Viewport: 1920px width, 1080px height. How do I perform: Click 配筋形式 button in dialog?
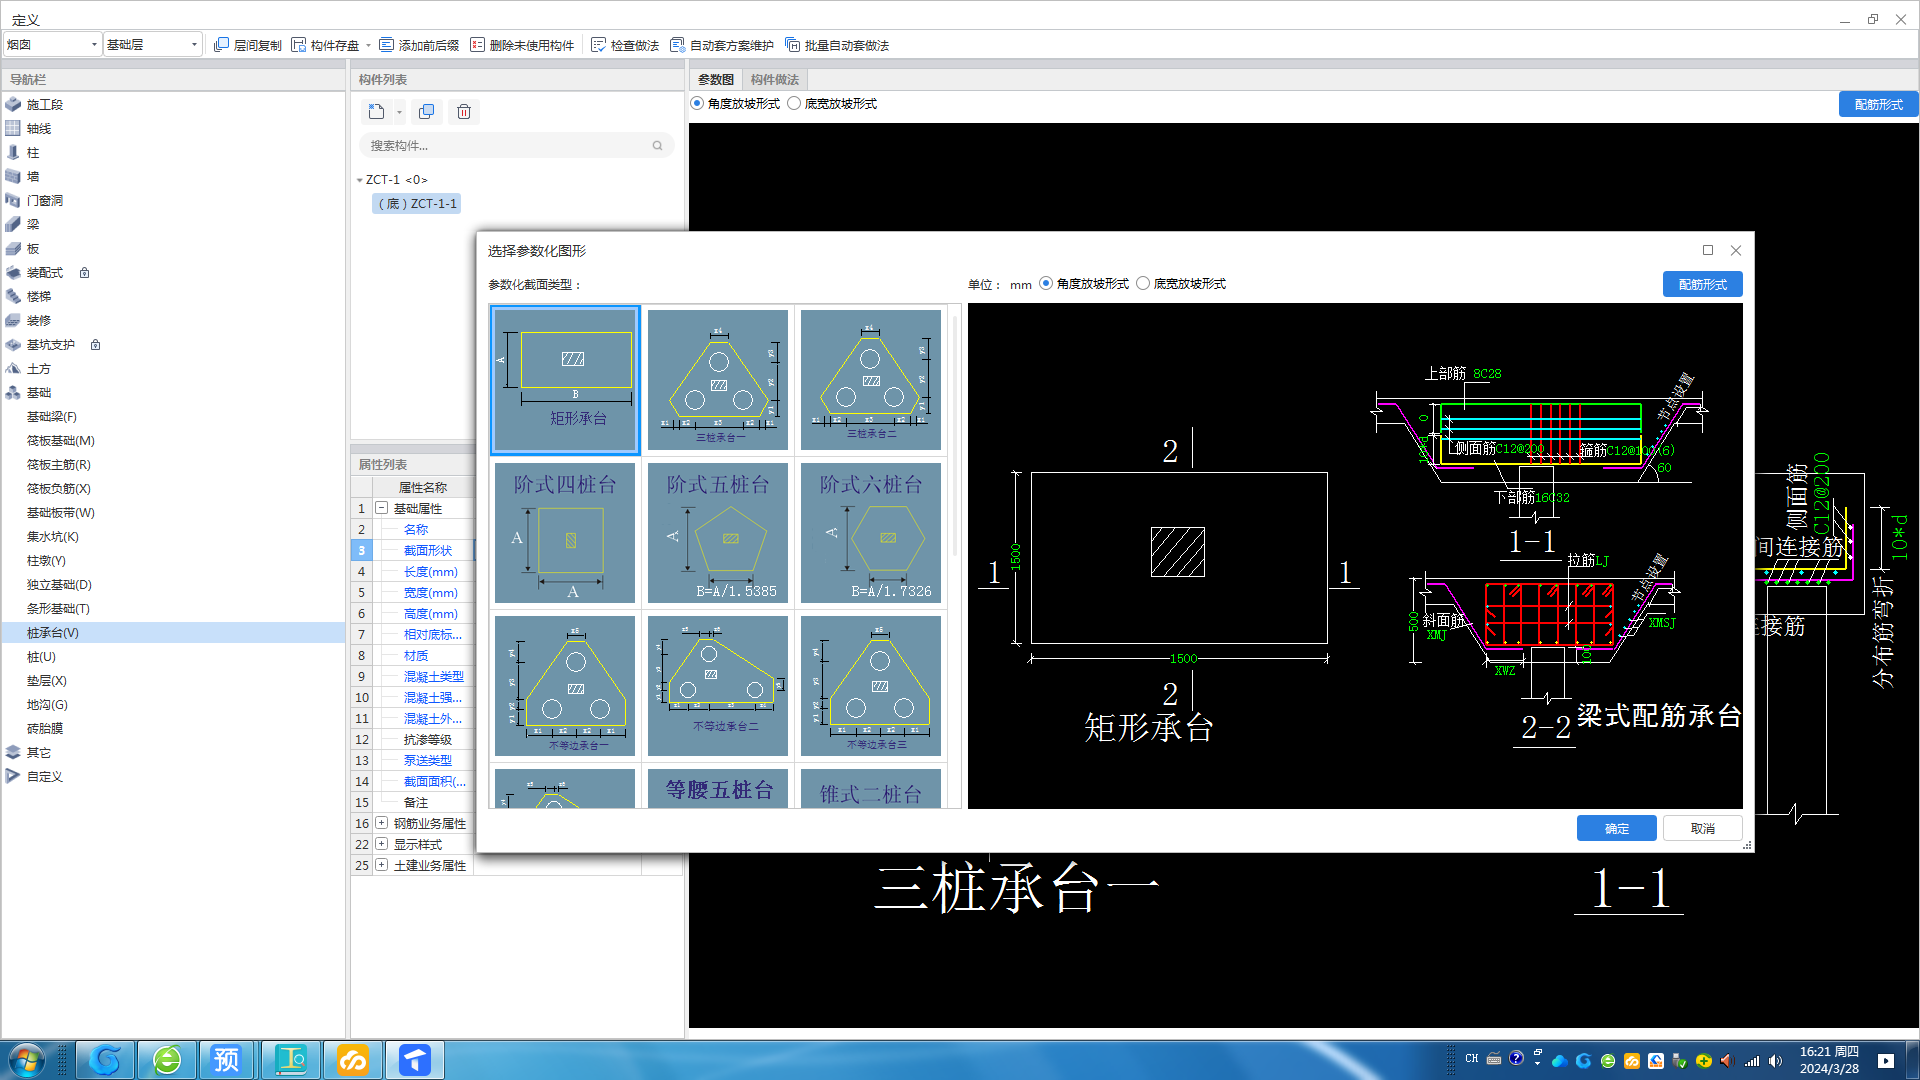tap(1703, 284)
